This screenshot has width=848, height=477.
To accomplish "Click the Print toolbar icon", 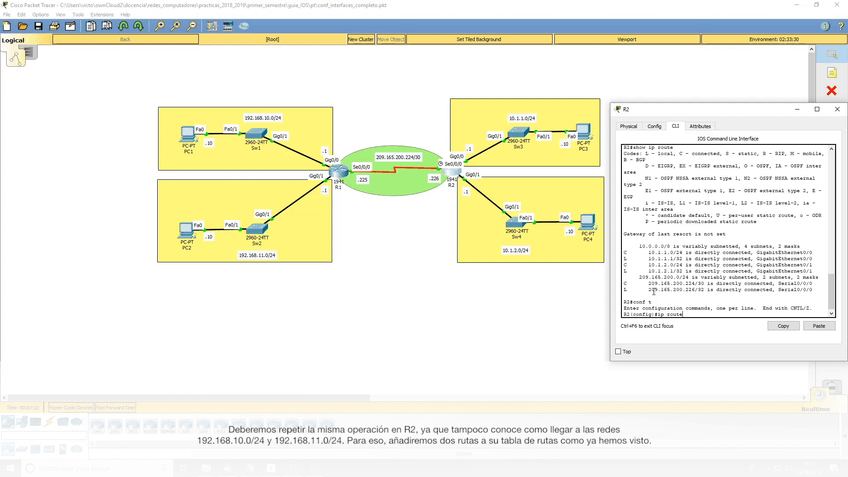I will (x=55, y=27).
